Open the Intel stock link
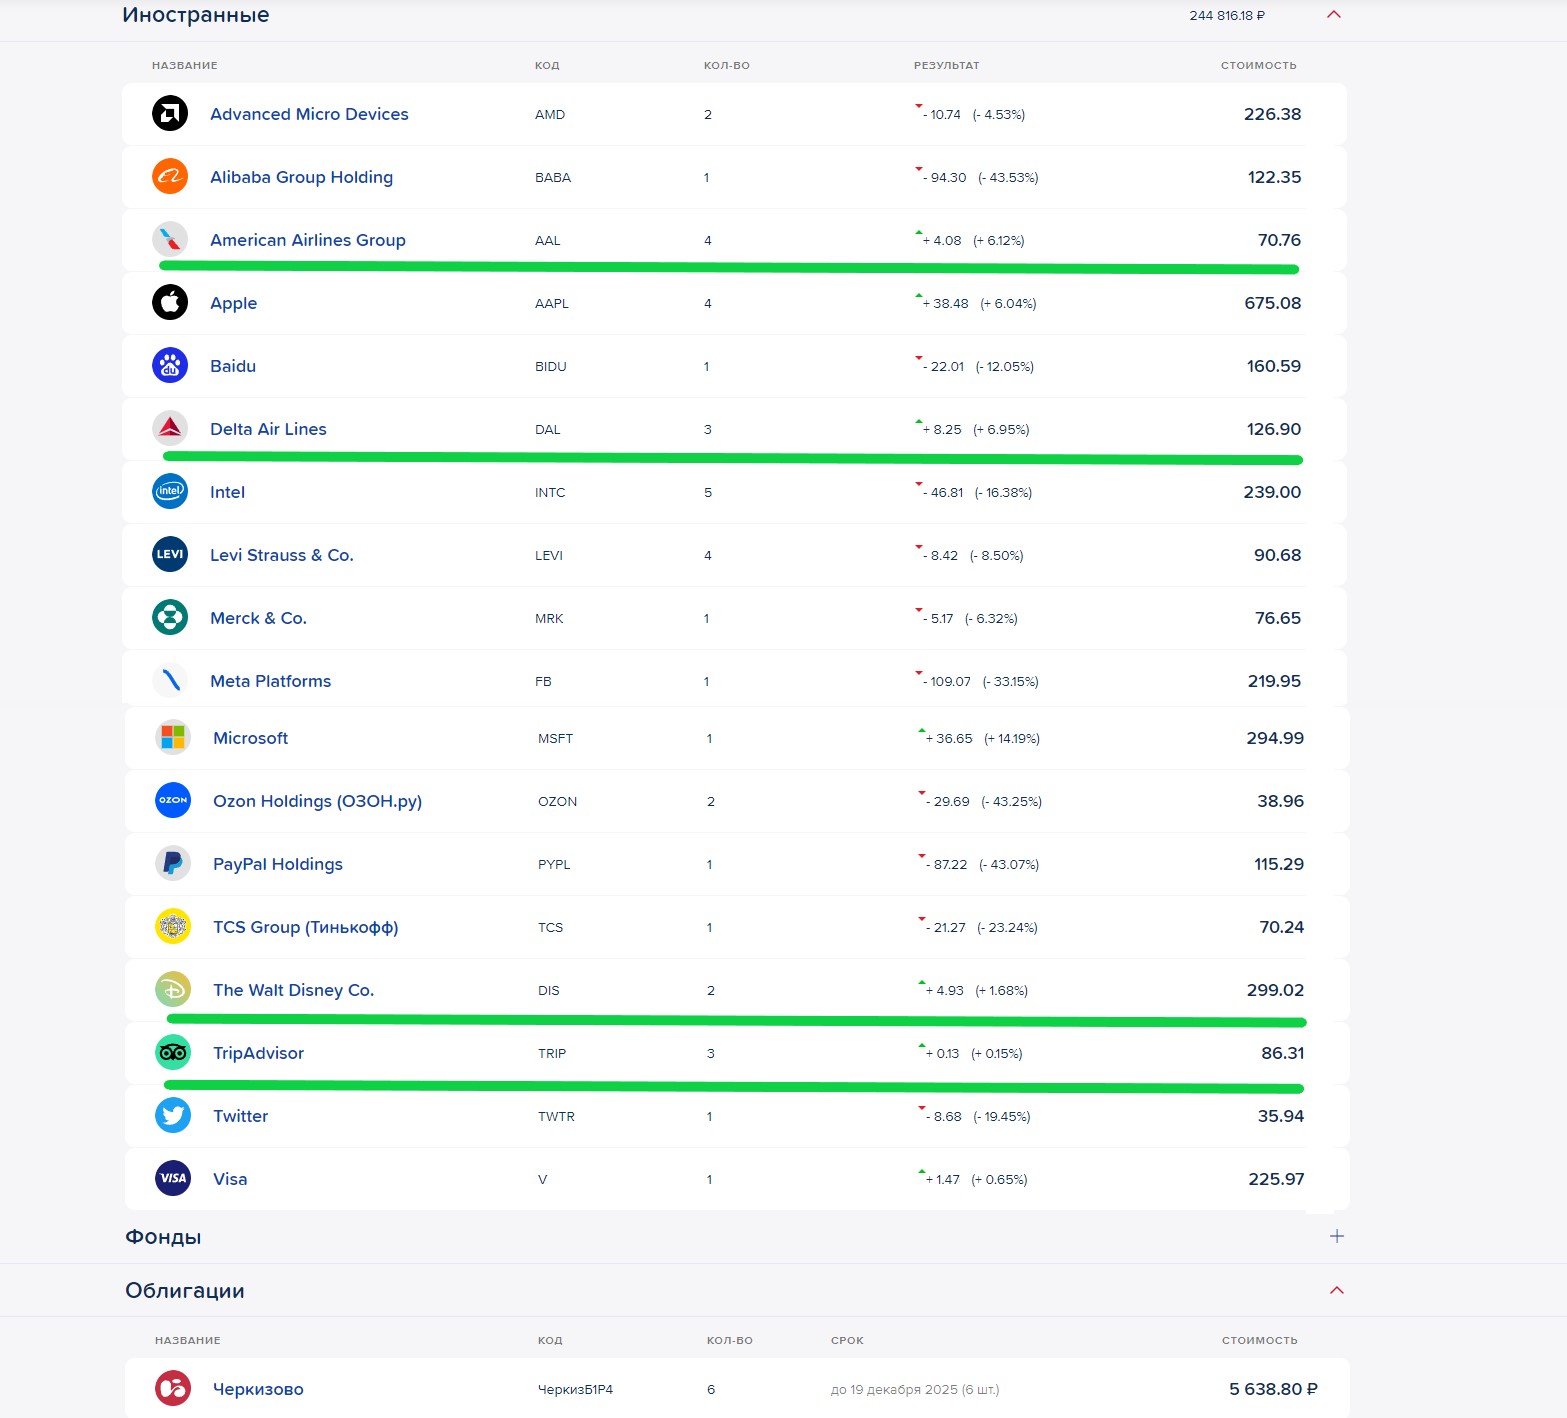The width and height of the screenshot is (1567, 1418). [227, 492]
